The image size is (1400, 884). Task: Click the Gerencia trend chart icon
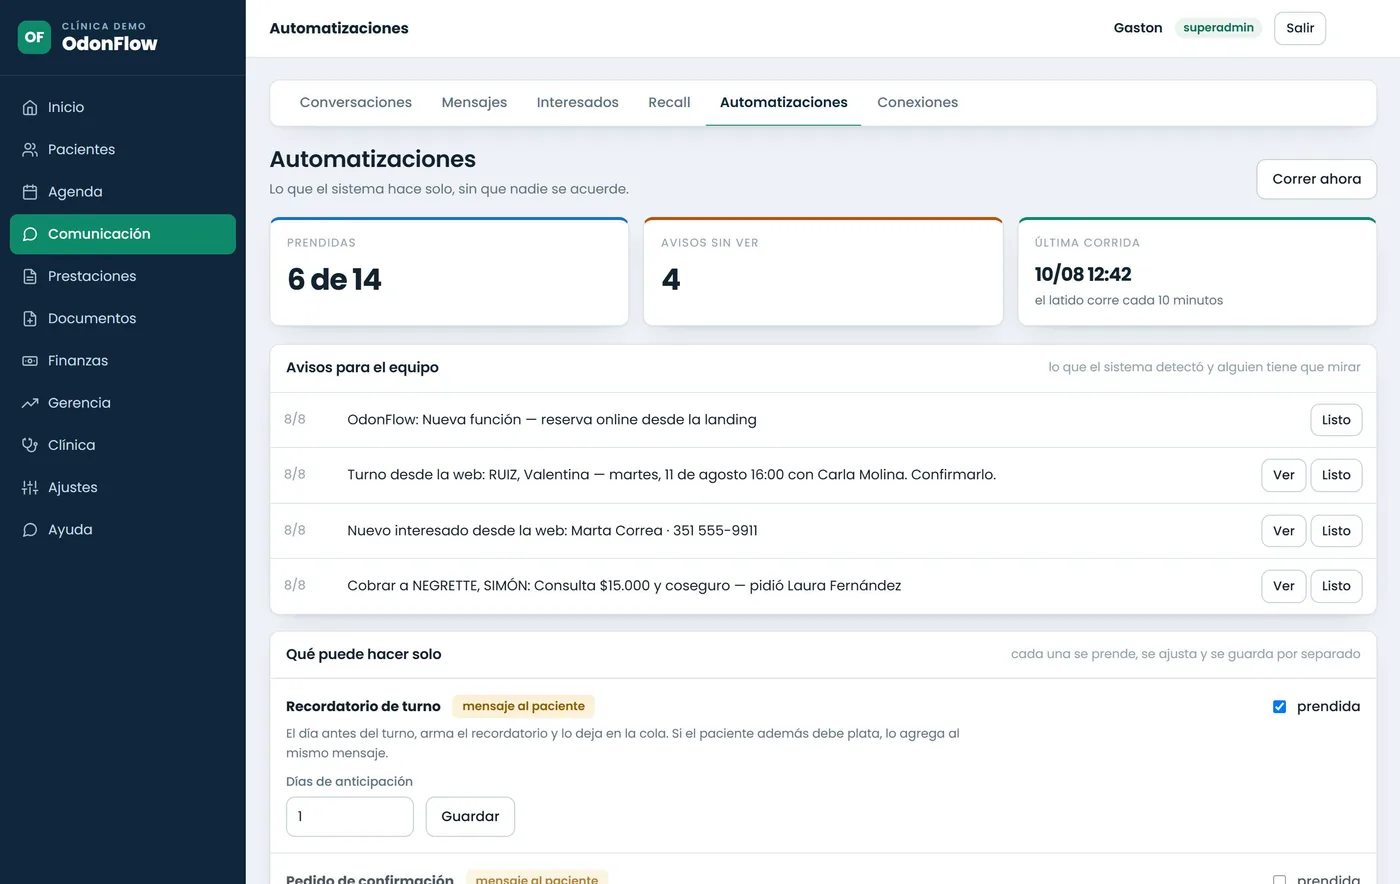pos(30,403)
